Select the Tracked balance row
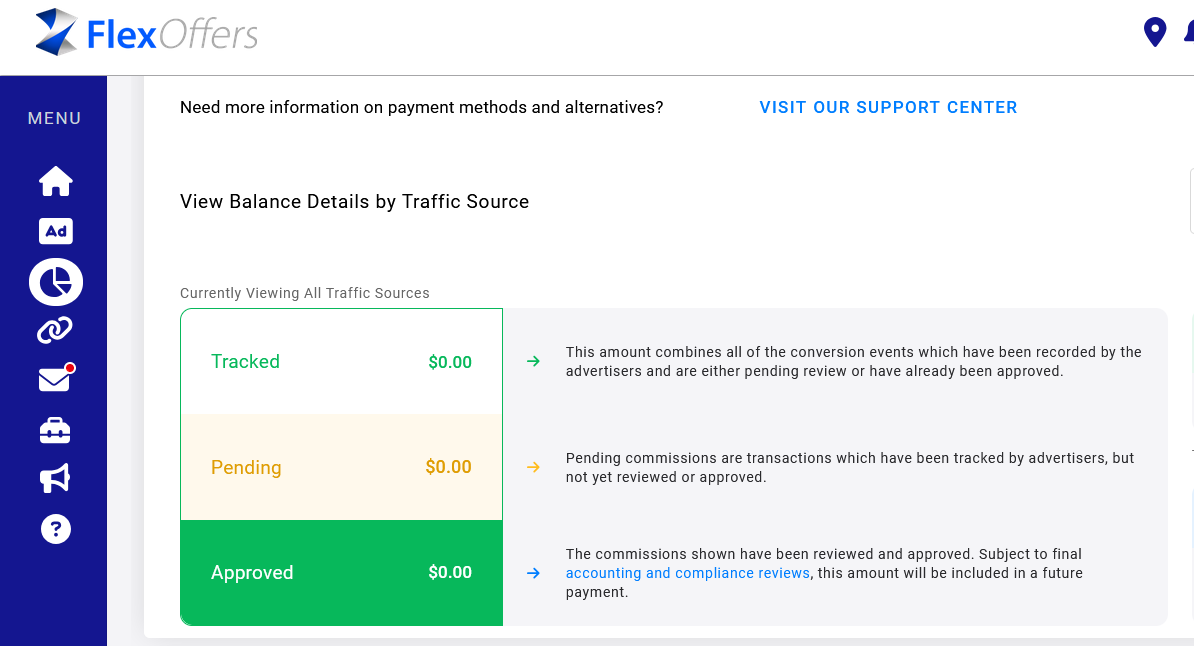This screenshot has width=1194, height=646. [x=341, y=362]
